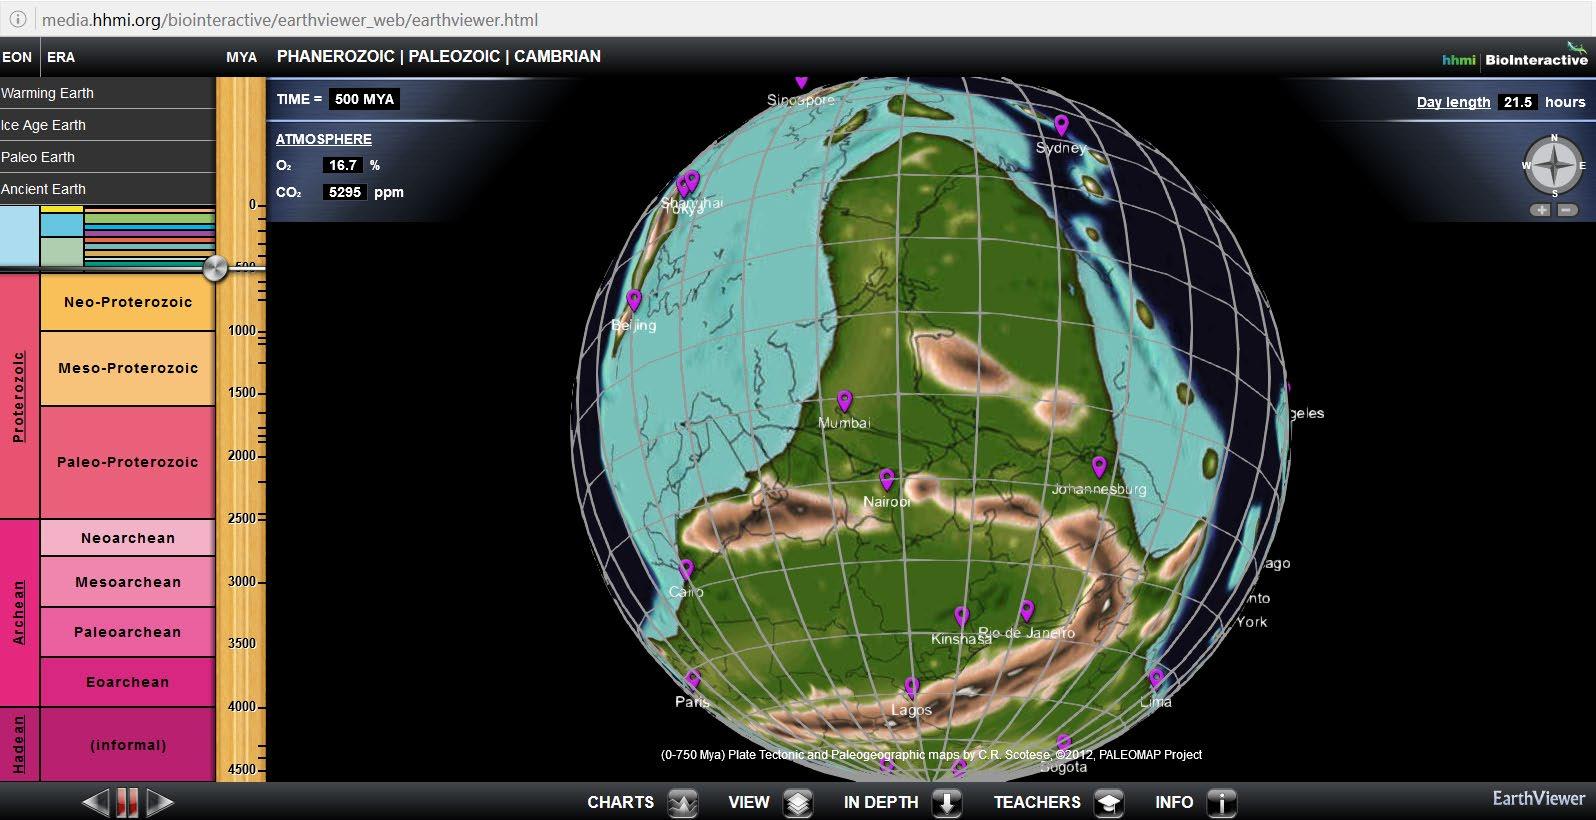Image resolution: width=1596 pixels, height=820 pixels.
Task: Click the Beijing map pin
Action: 634,300
